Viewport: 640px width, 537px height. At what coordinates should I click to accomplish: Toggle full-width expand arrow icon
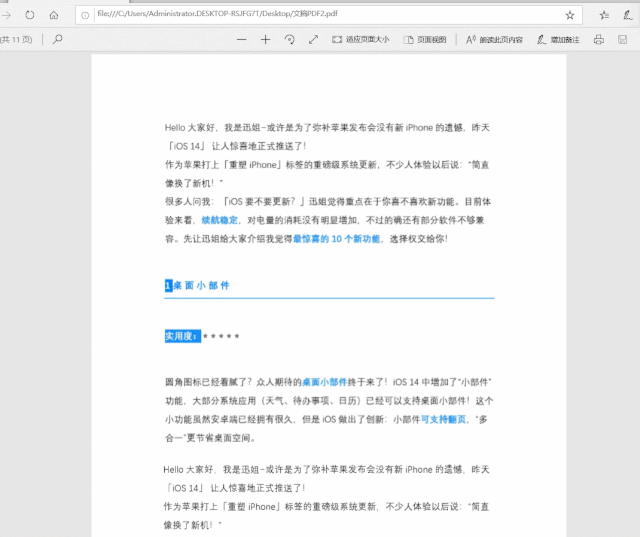tap(313, 40)
